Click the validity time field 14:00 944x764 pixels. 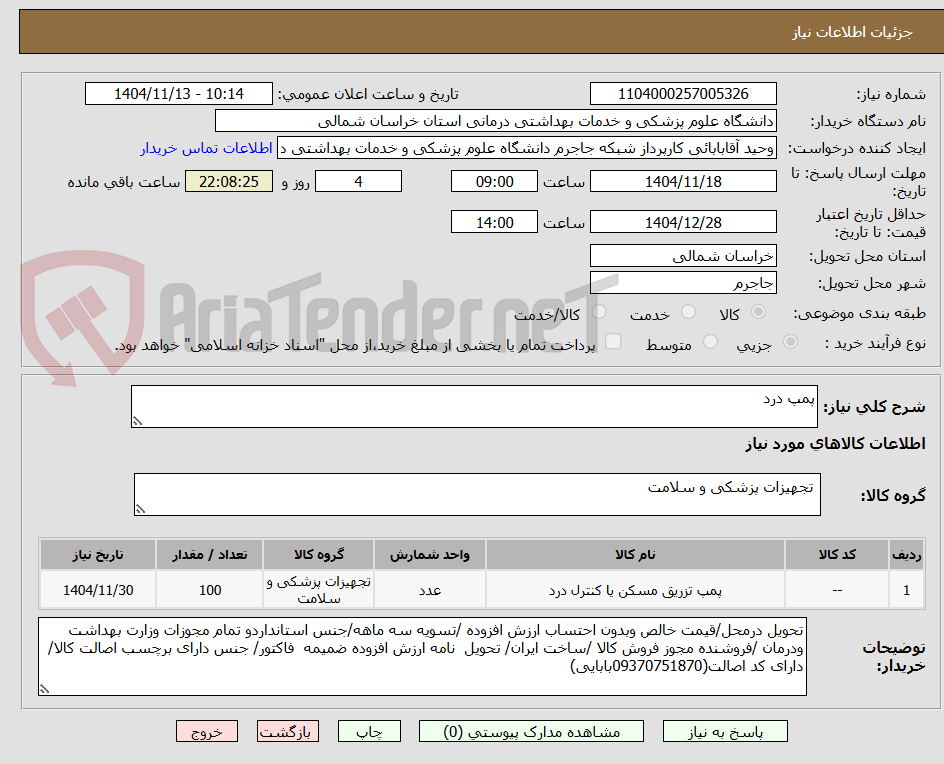(x=494, y=222)
